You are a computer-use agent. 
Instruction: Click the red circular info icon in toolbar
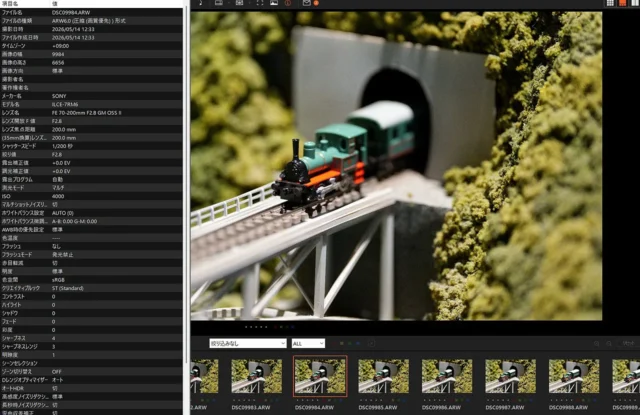(288, 3)
